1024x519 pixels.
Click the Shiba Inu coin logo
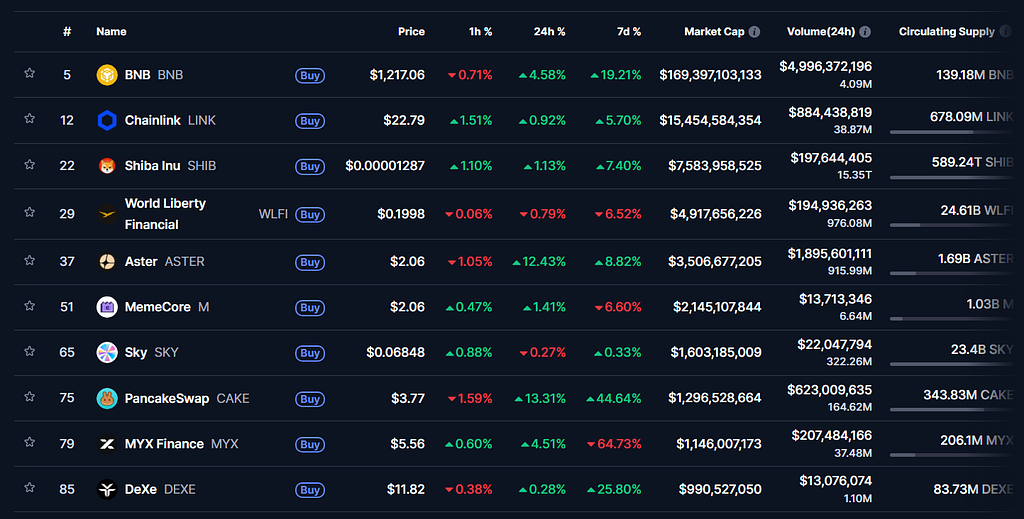pyautogui.click(x=107, y=166)
